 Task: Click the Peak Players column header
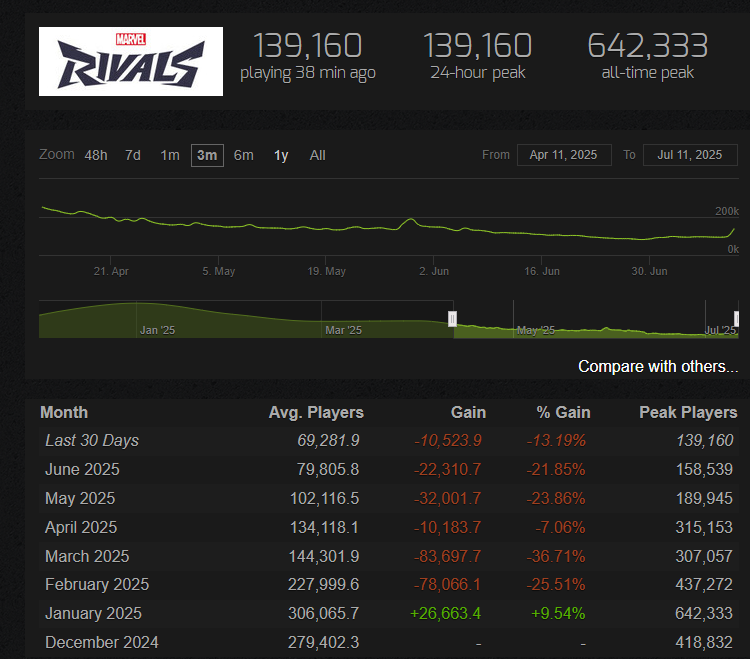point(688,412)
